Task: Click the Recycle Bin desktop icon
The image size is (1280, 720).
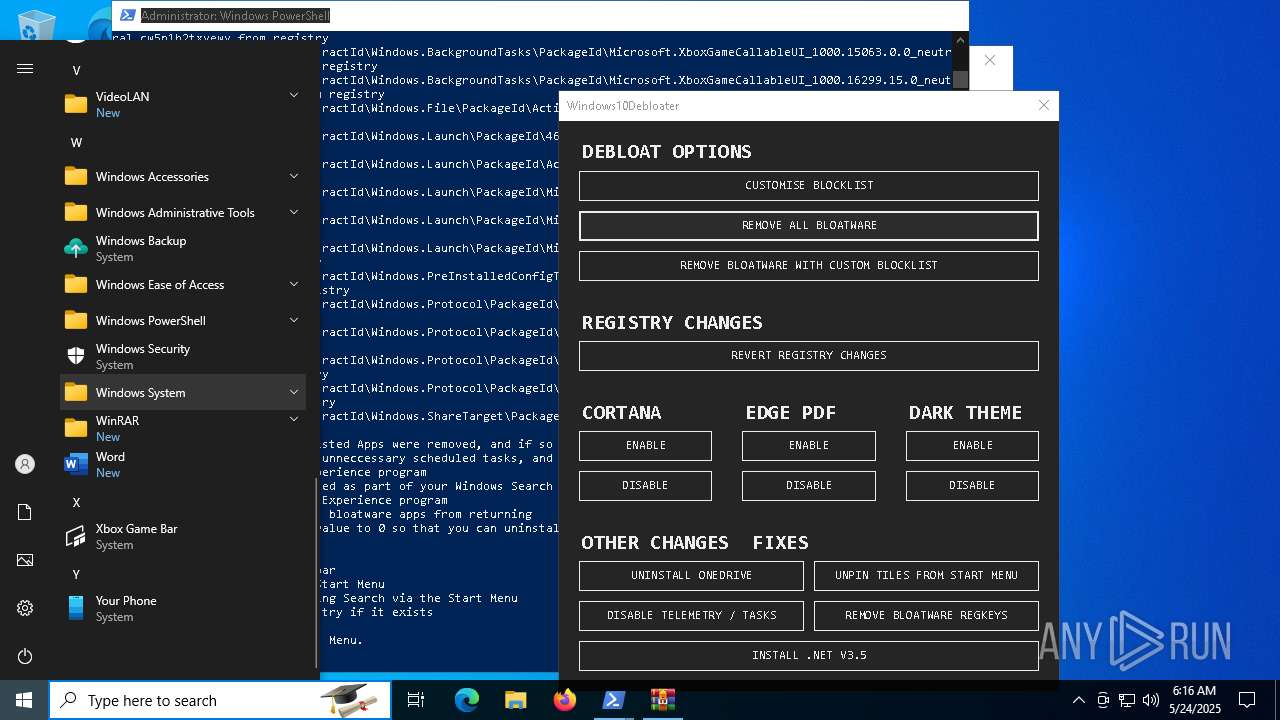Action: click(x=37, y=25)
